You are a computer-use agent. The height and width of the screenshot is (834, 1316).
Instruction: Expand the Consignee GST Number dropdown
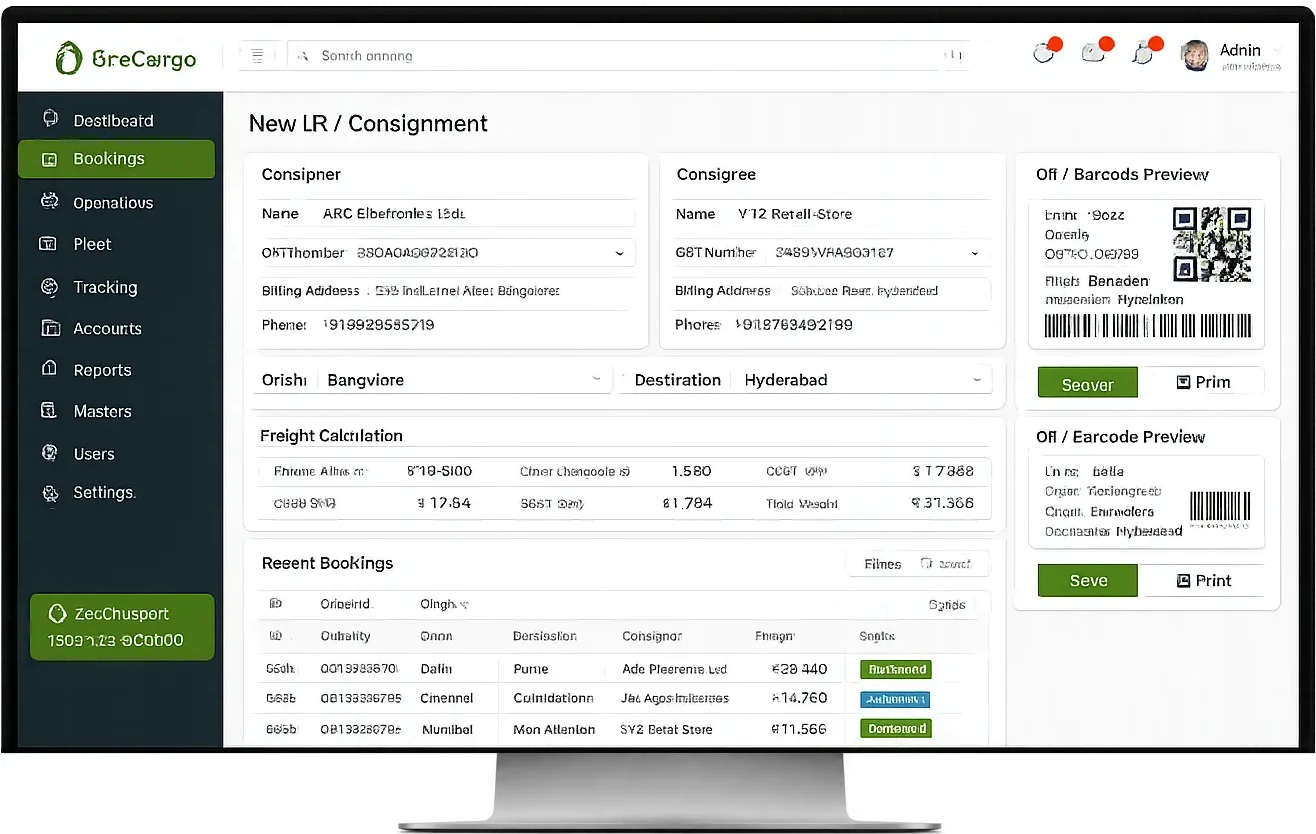tap(975, 254)
